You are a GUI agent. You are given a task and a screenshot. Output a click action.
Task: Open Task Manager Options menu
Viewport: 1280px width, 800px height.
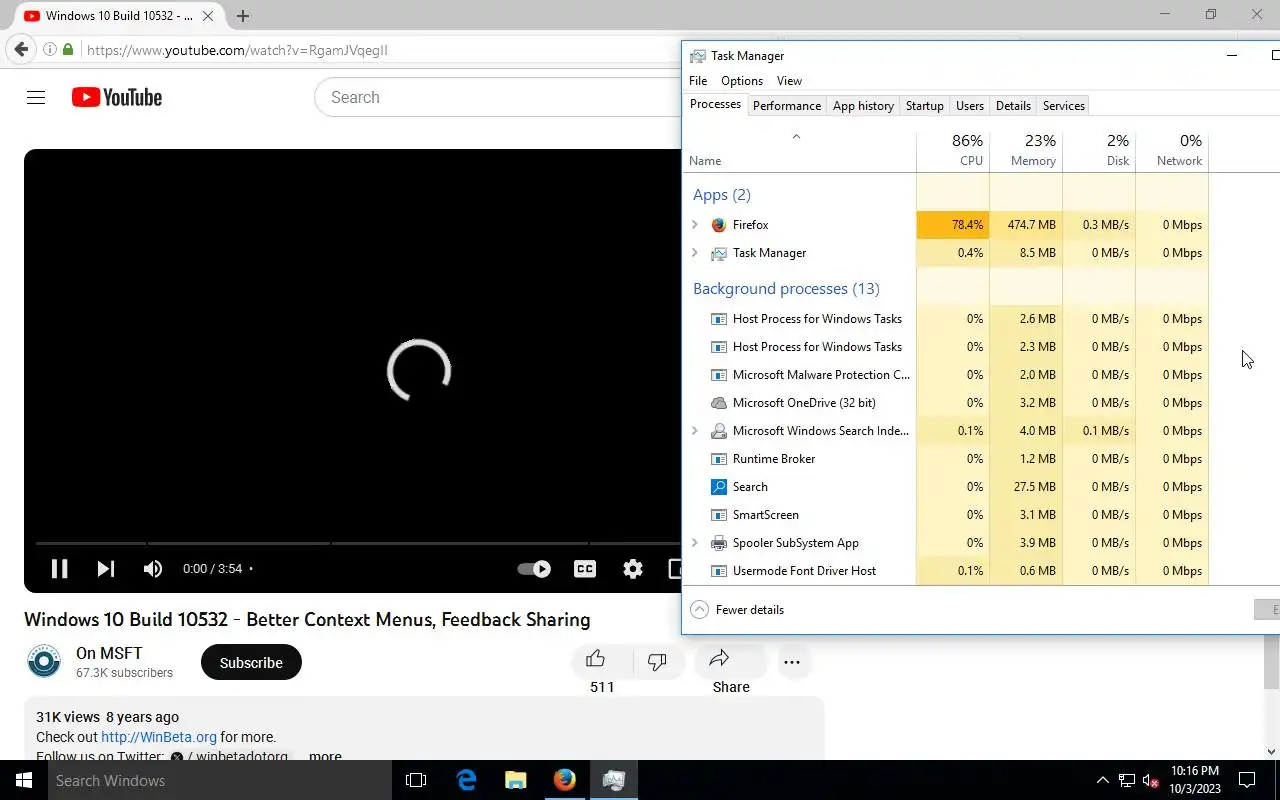(x=742, y=81)
